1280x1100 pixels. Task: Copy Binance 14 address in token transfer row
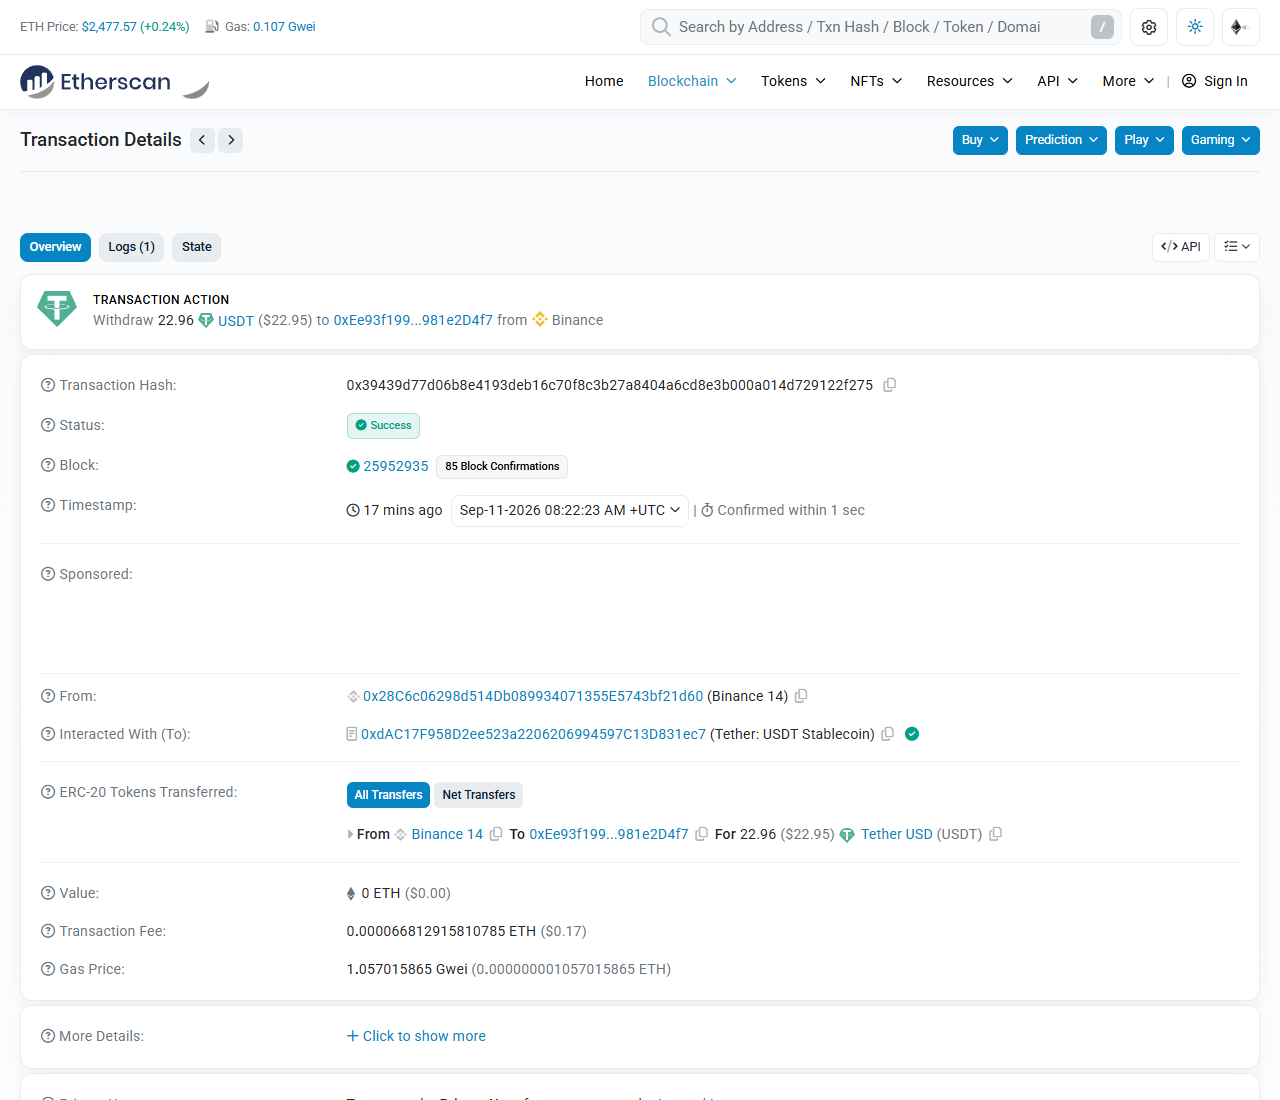(x=496, y=834)
